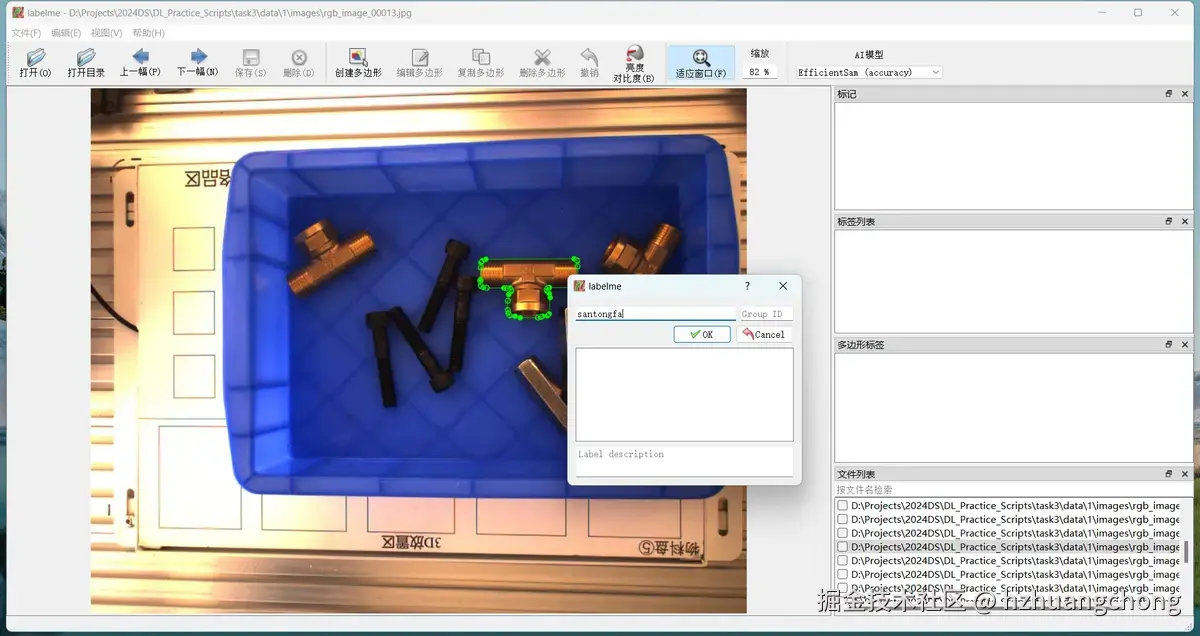Image resolution: width=1200 pixels, height=636 pixels.
Task: Click the Group ID input field
Action: pos(766,314)
